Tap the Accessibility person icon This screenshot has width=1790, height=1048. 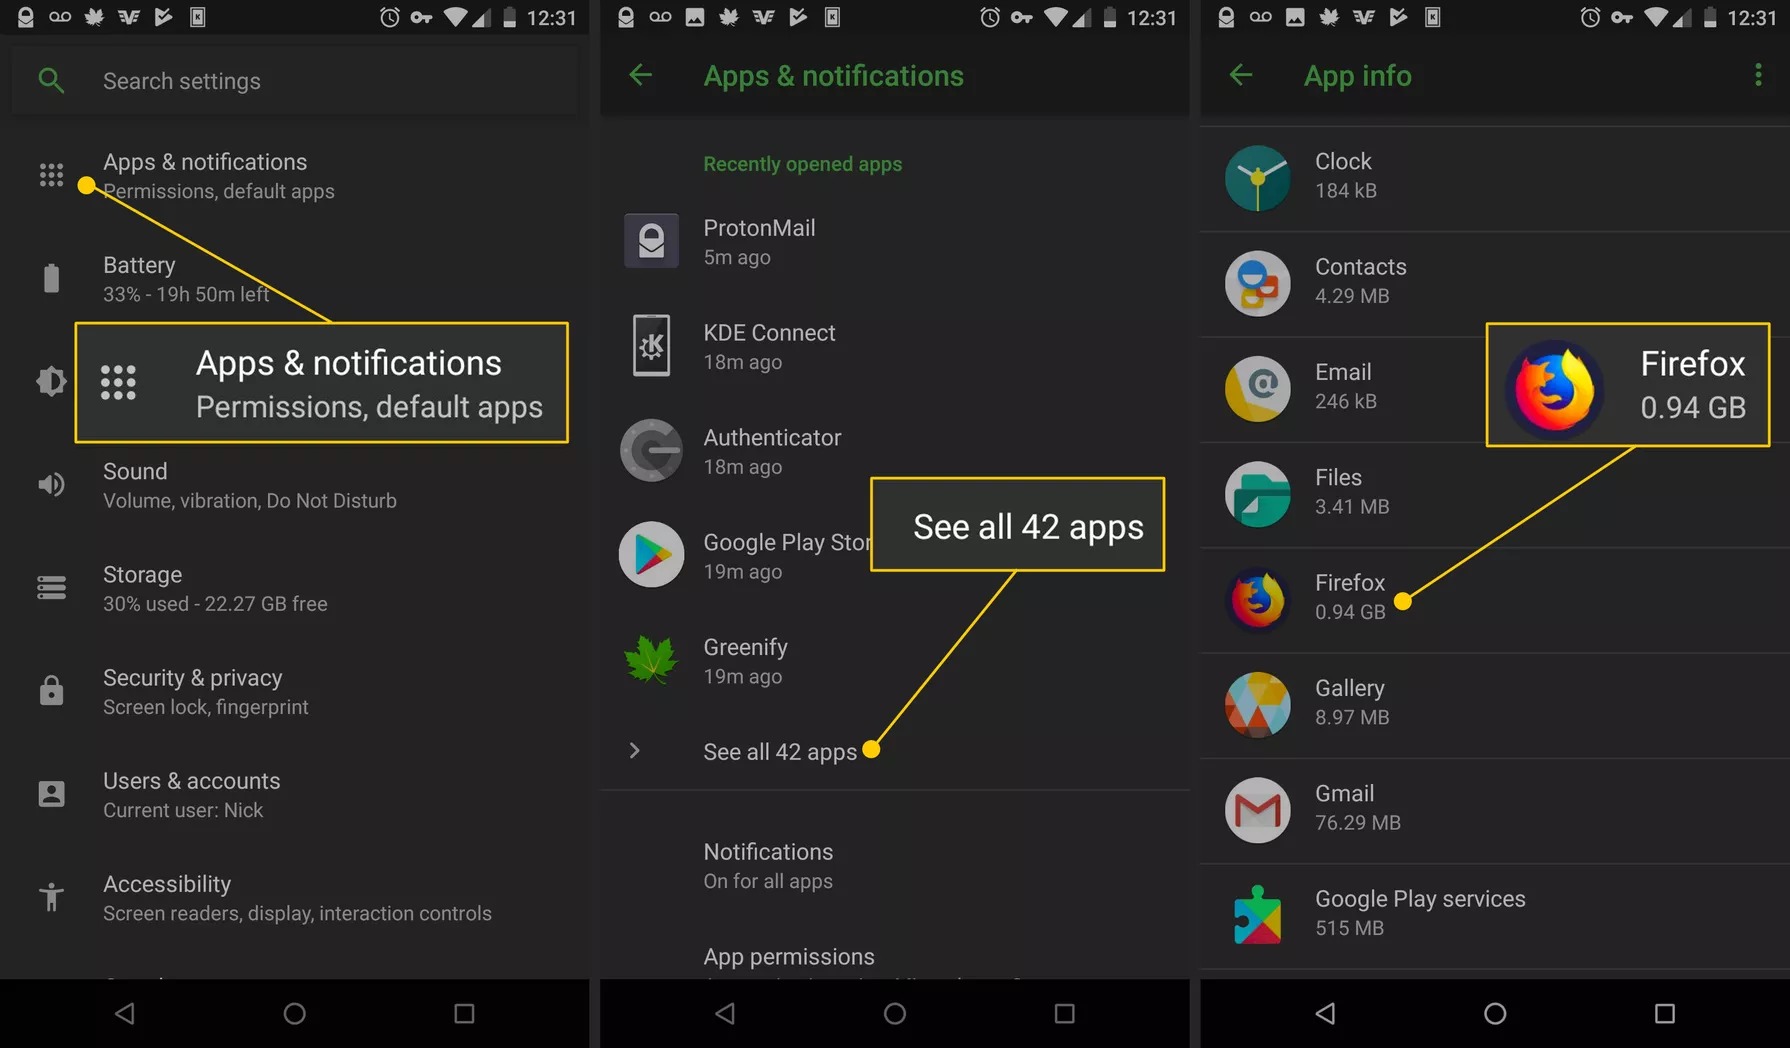pyautogui.click(x=51, y=897)
